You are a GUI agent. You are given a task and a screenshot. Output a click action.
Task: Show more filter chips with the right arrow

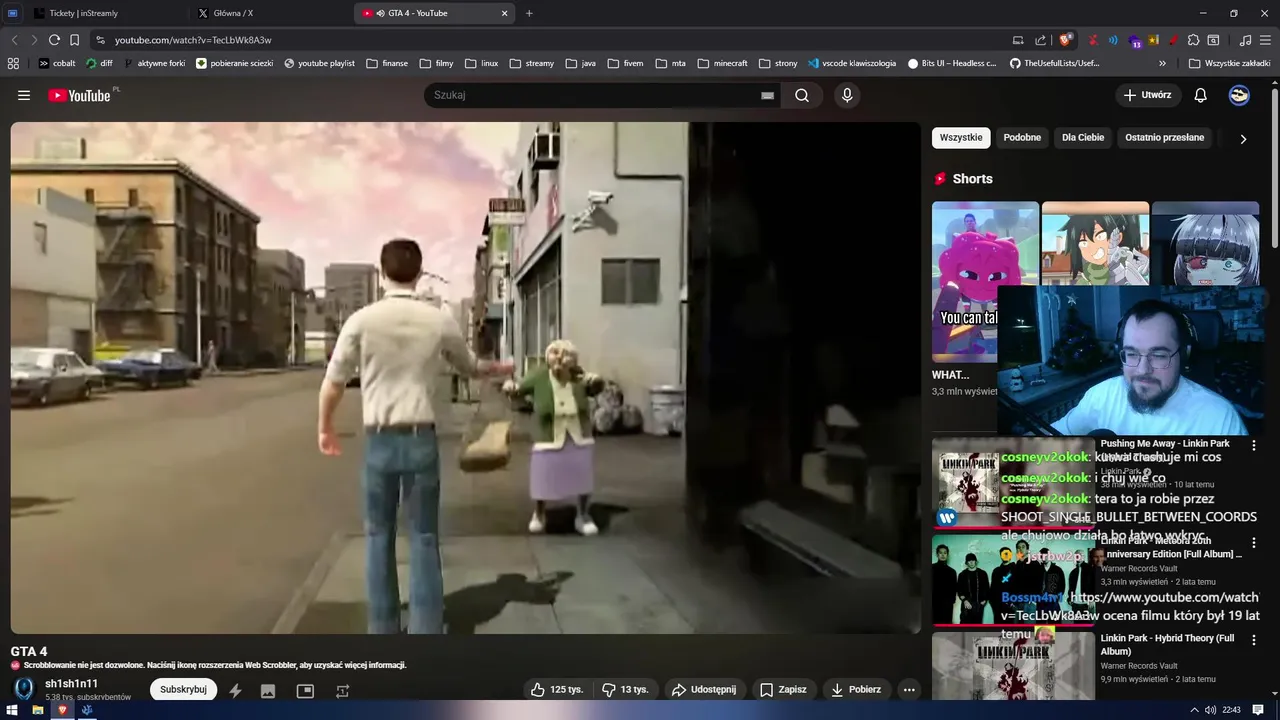[x=1243, y=139]
